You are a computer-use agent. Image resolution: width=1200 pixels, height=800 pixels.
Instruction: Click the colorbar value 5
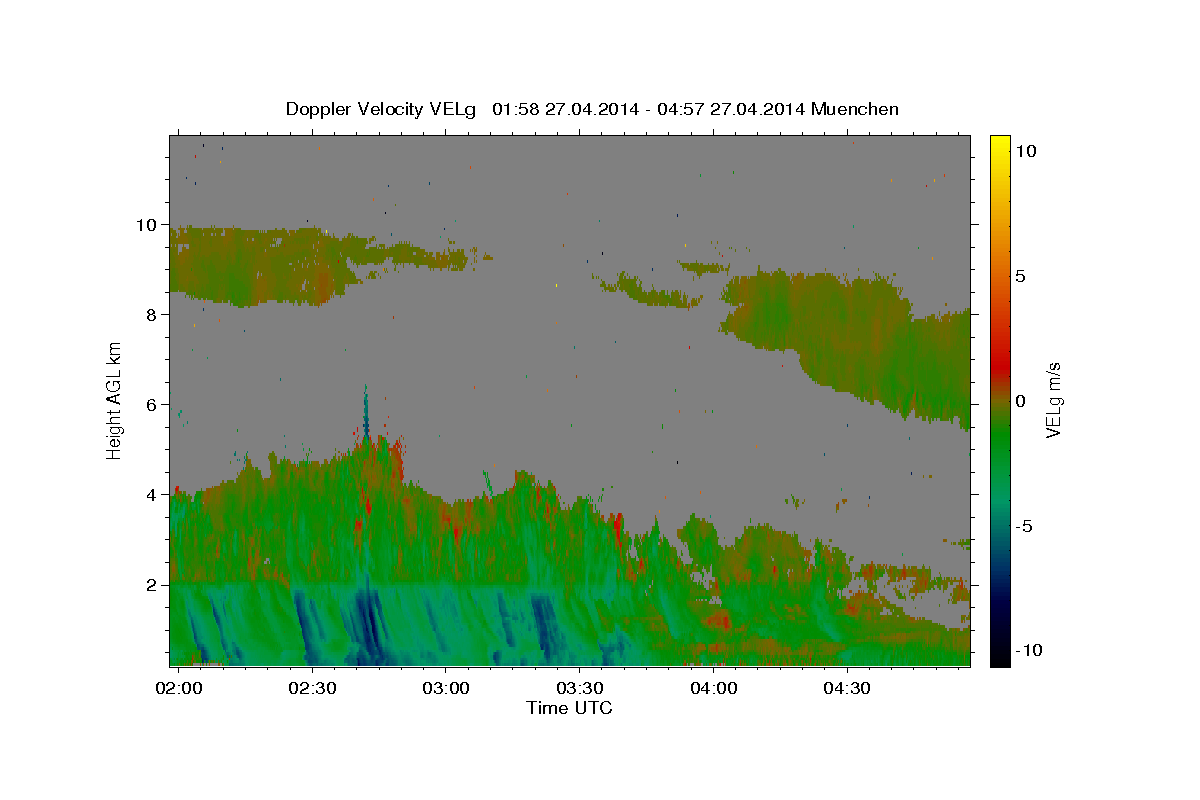click(x=1020, y=275)
